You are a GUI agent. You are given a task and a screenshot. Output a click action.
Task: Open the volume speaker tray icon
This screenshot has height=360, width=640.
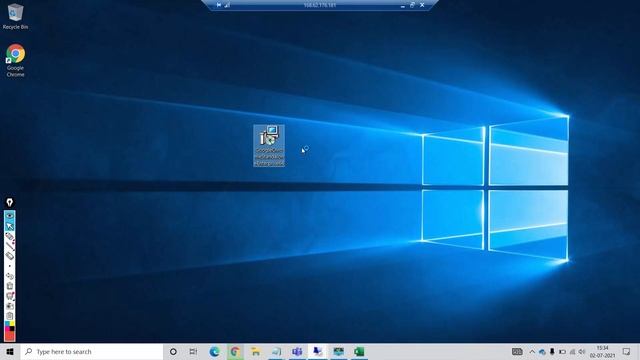tap(582, 351)
